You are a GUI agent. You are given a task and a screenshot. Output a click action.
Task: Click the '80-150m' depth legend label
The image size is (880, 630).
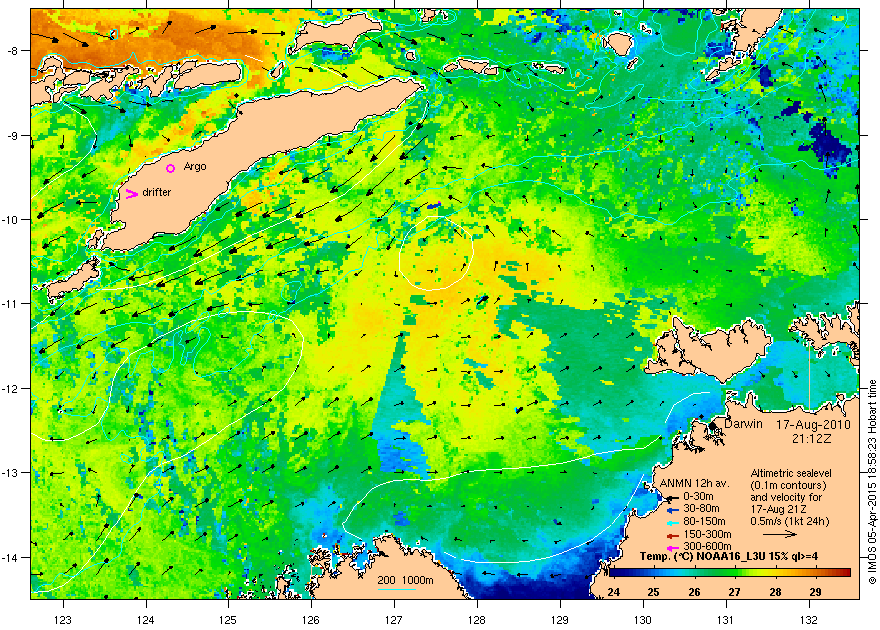[704, 522]
